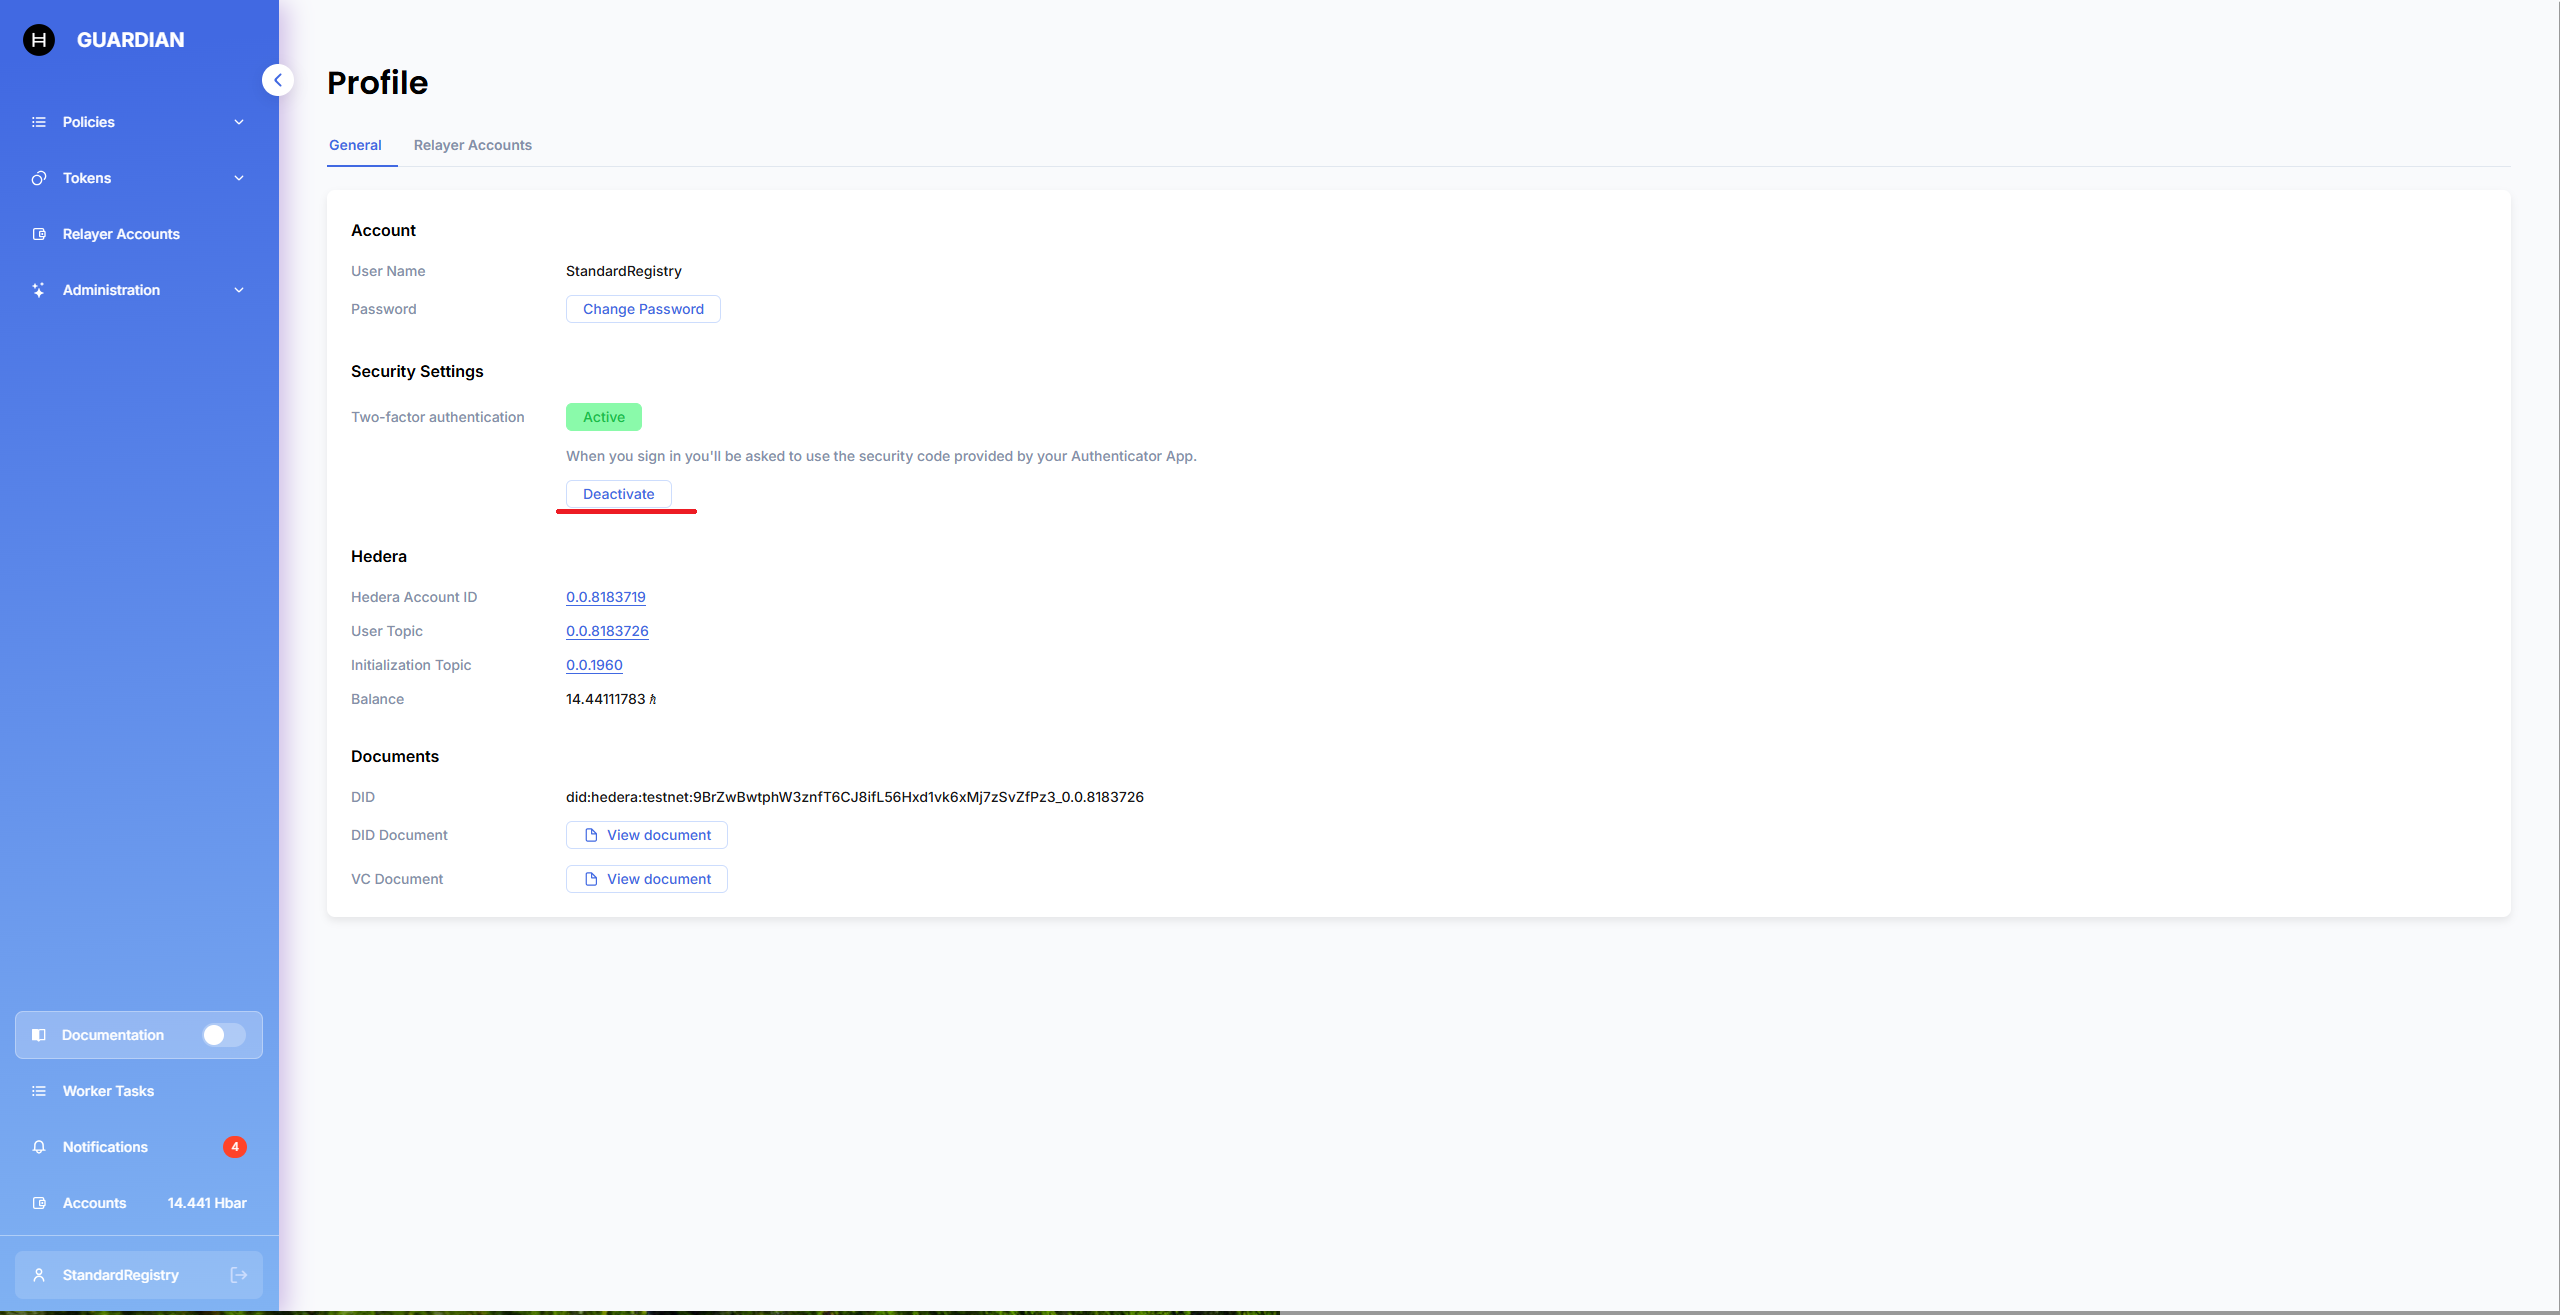
Task: Expand the Administration menu chevron
Action: tap(239, 290)
